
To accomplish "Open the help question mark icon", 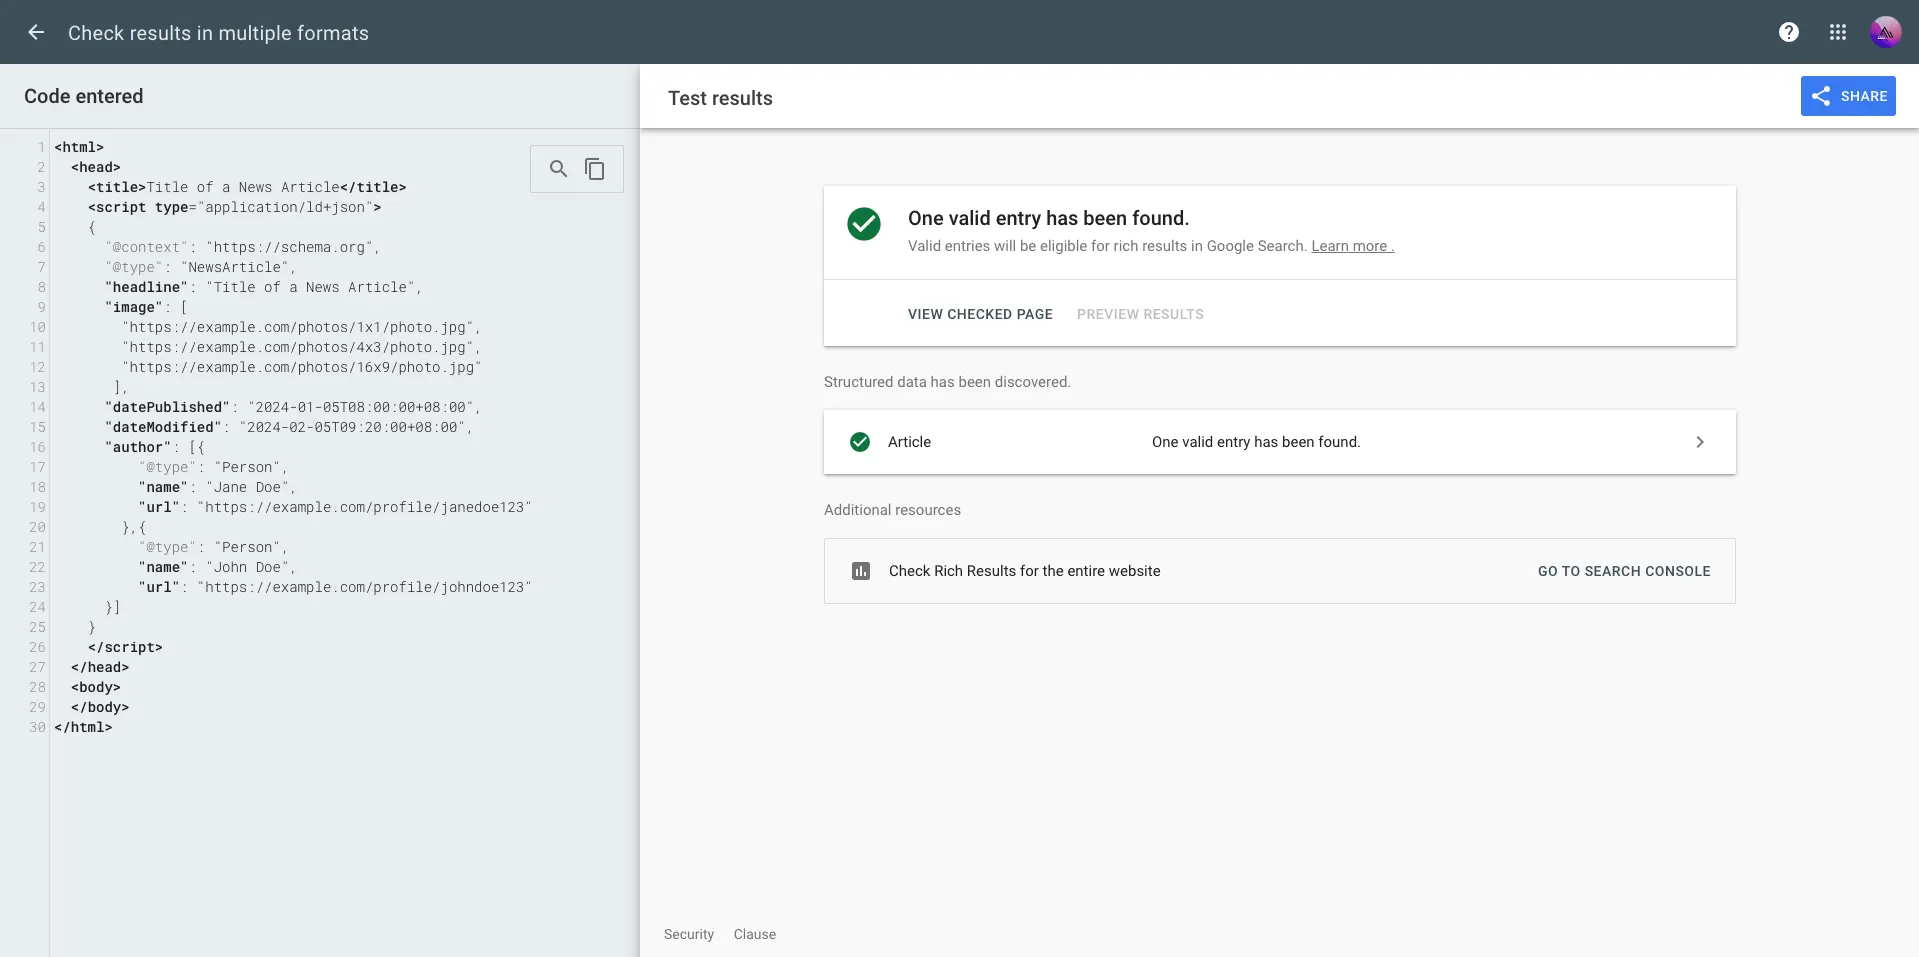I will [1788, 32].
